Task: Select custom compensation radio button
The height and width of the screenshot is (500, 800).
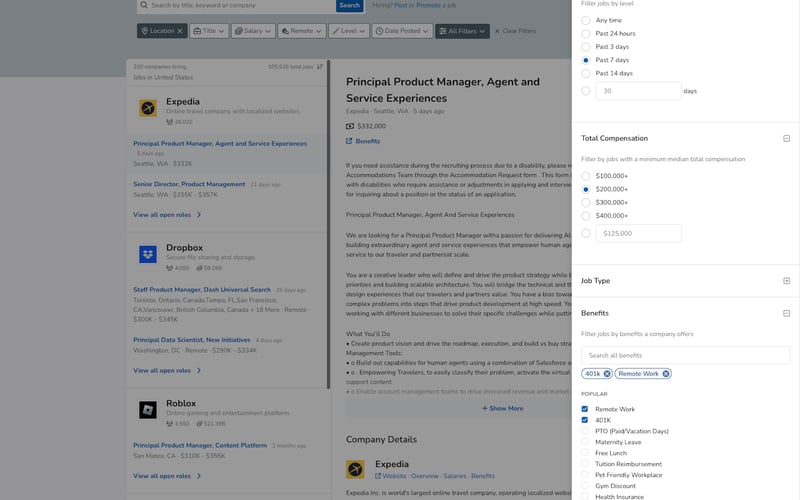Action: point(586,233)
